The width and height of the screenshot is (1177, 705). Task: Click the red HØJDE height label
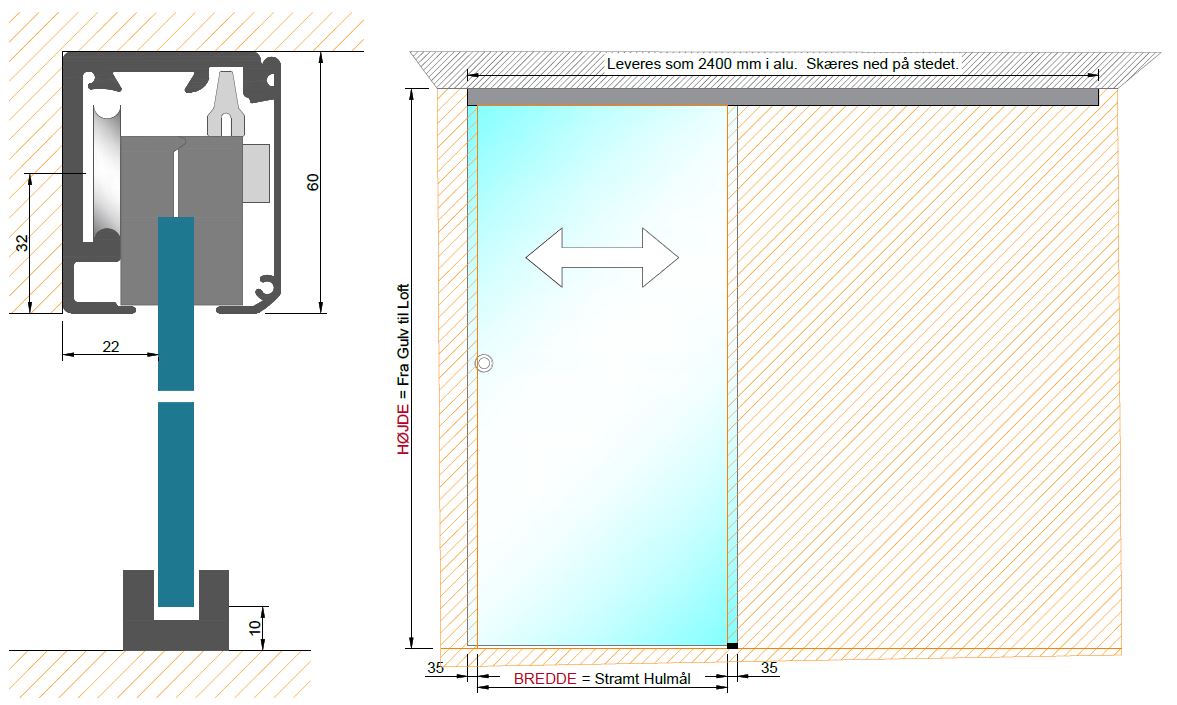404,429
